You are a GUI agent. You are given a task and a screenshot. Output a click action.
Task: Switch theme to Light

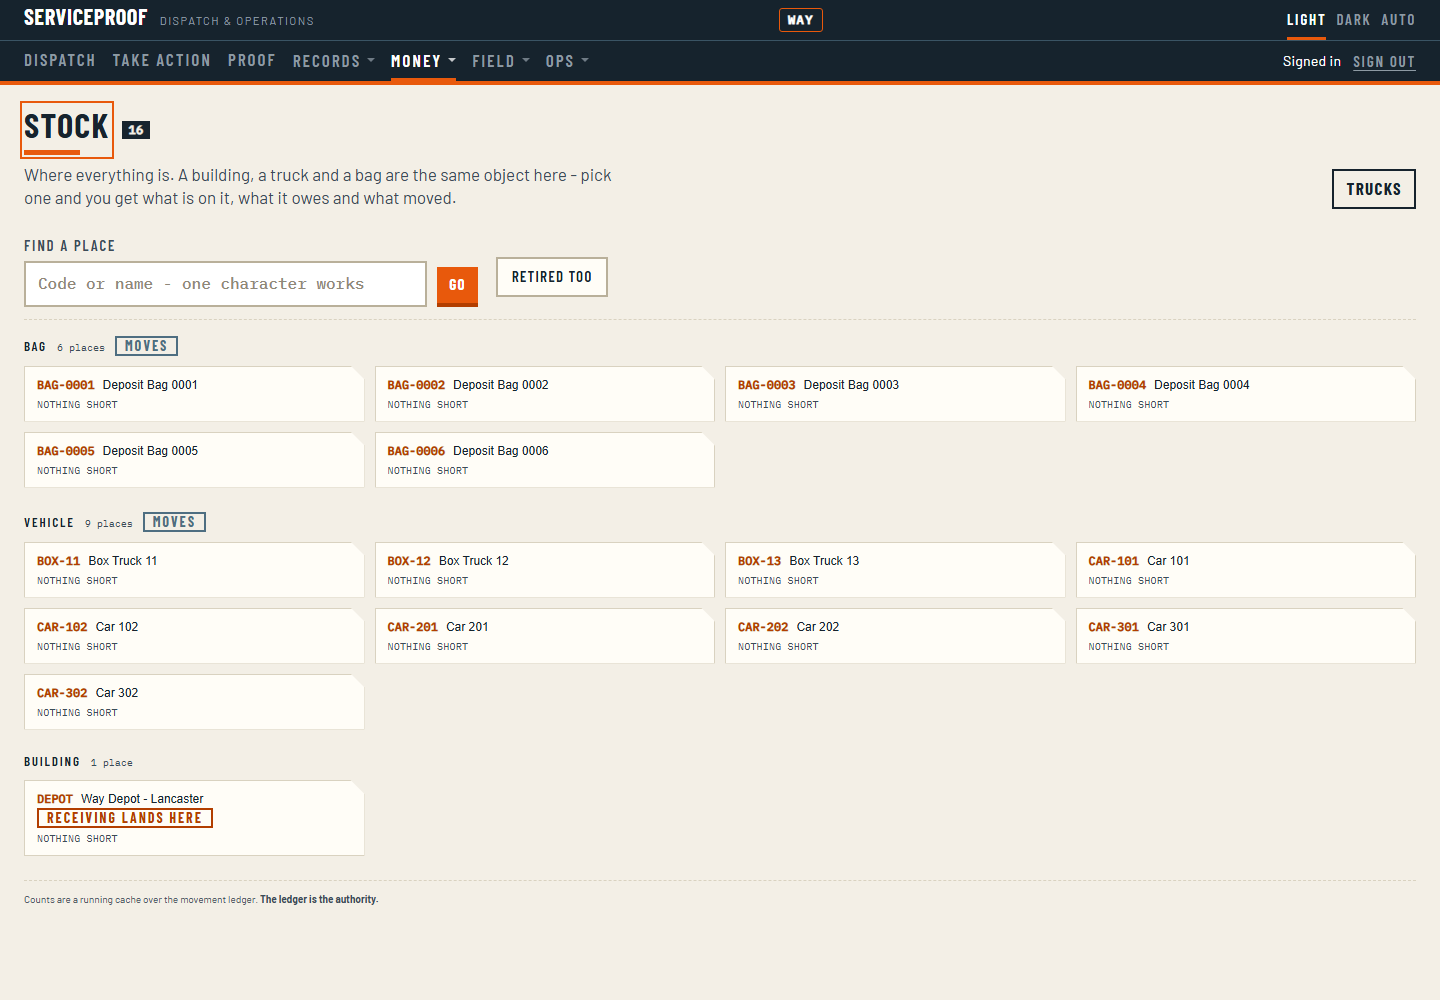point(1305,20)
